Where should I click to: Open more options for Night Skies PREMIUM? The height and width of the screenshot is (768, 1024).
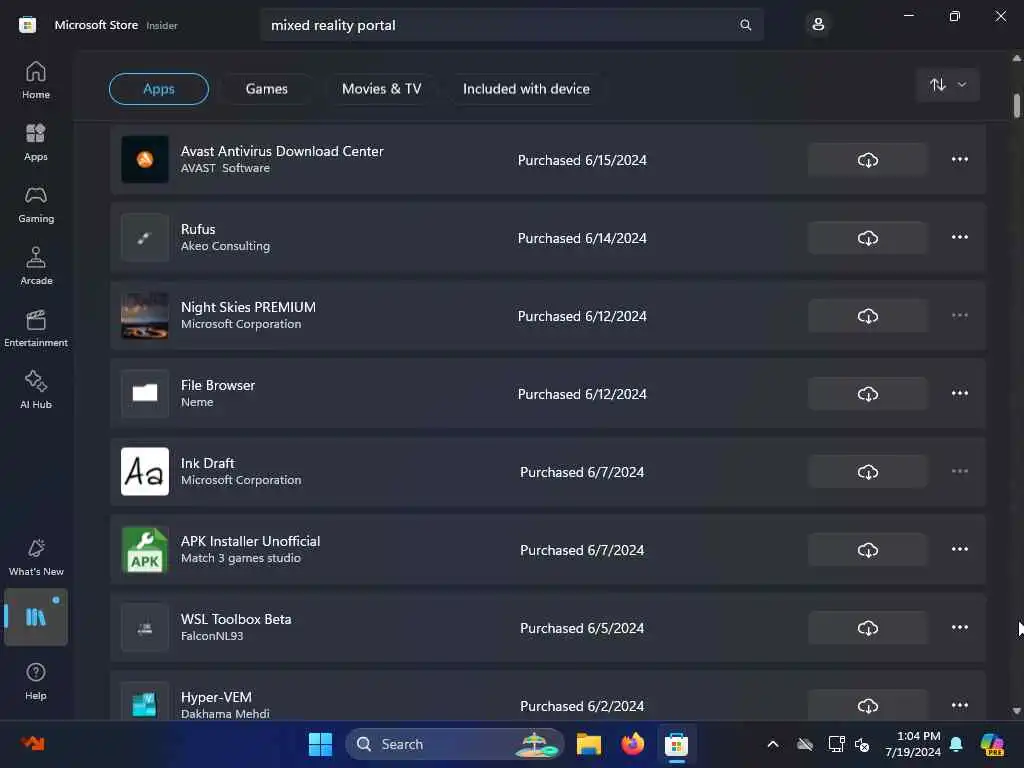tap(959, 315)
